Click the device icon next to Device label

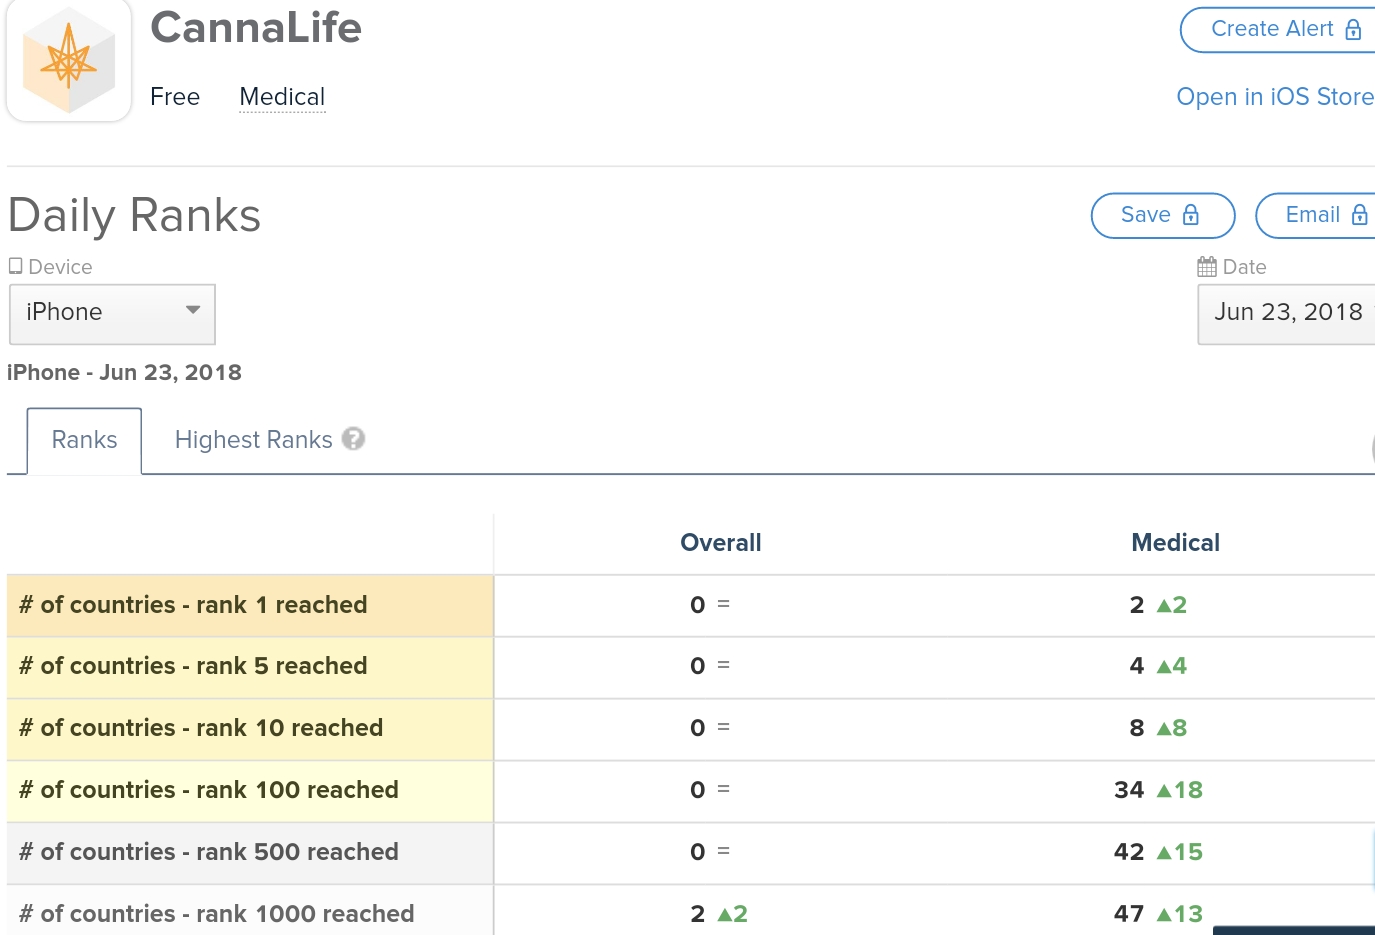point(16,266)
